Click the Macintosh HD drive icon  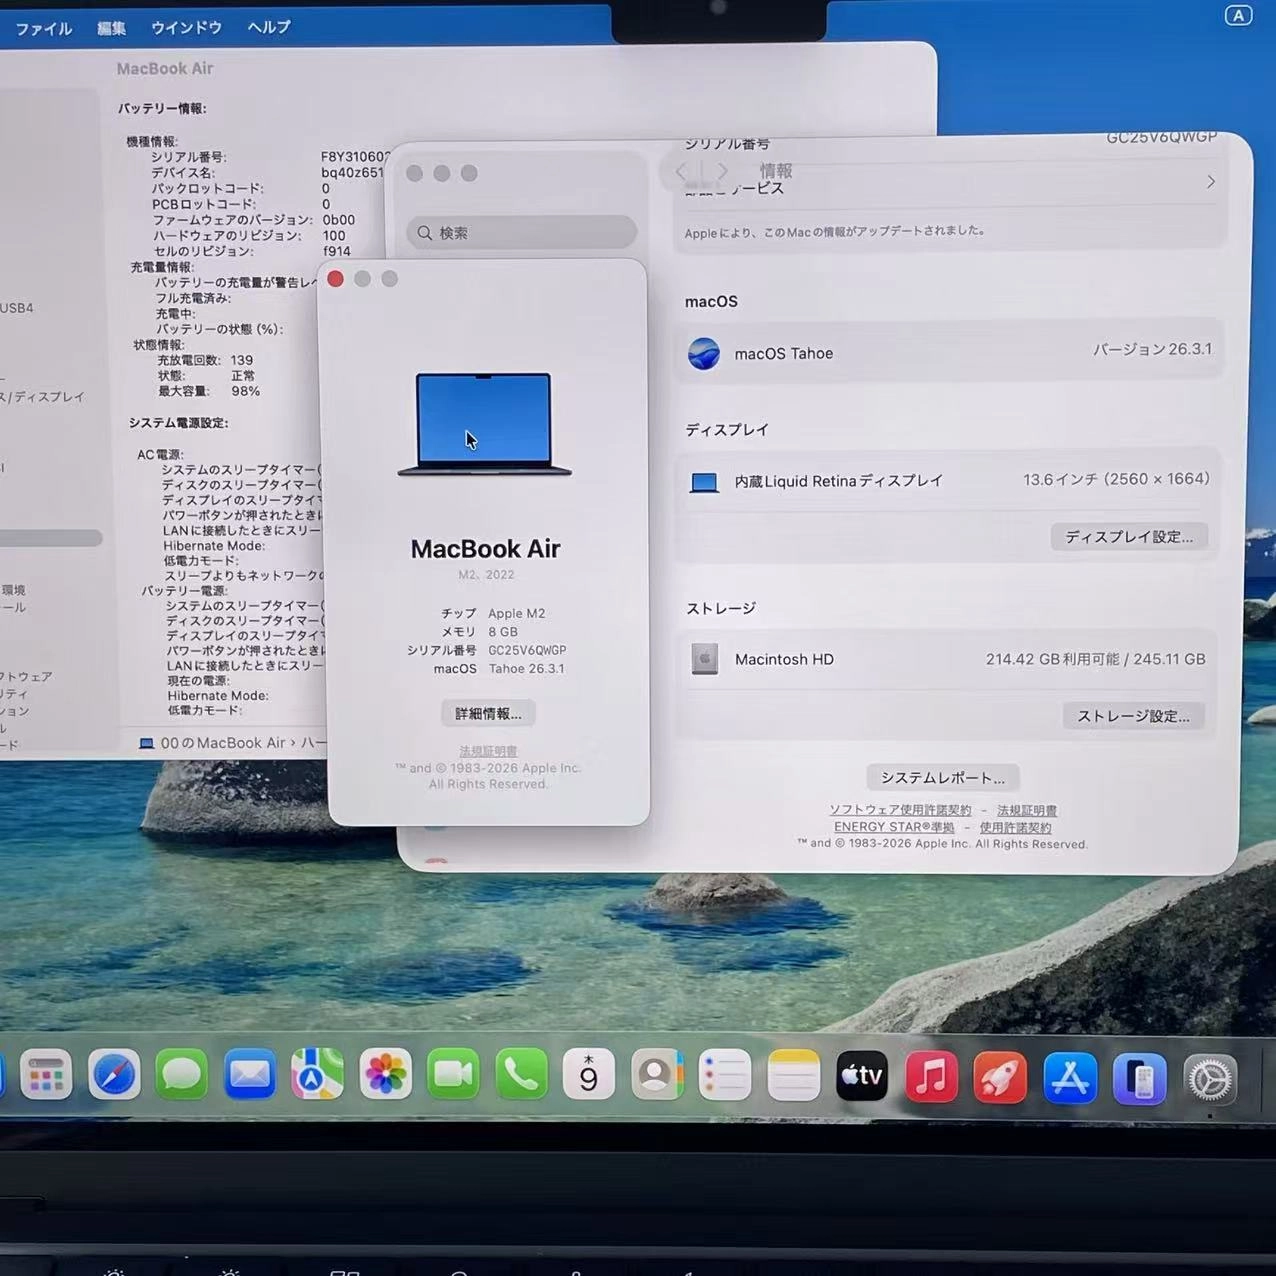705,659
